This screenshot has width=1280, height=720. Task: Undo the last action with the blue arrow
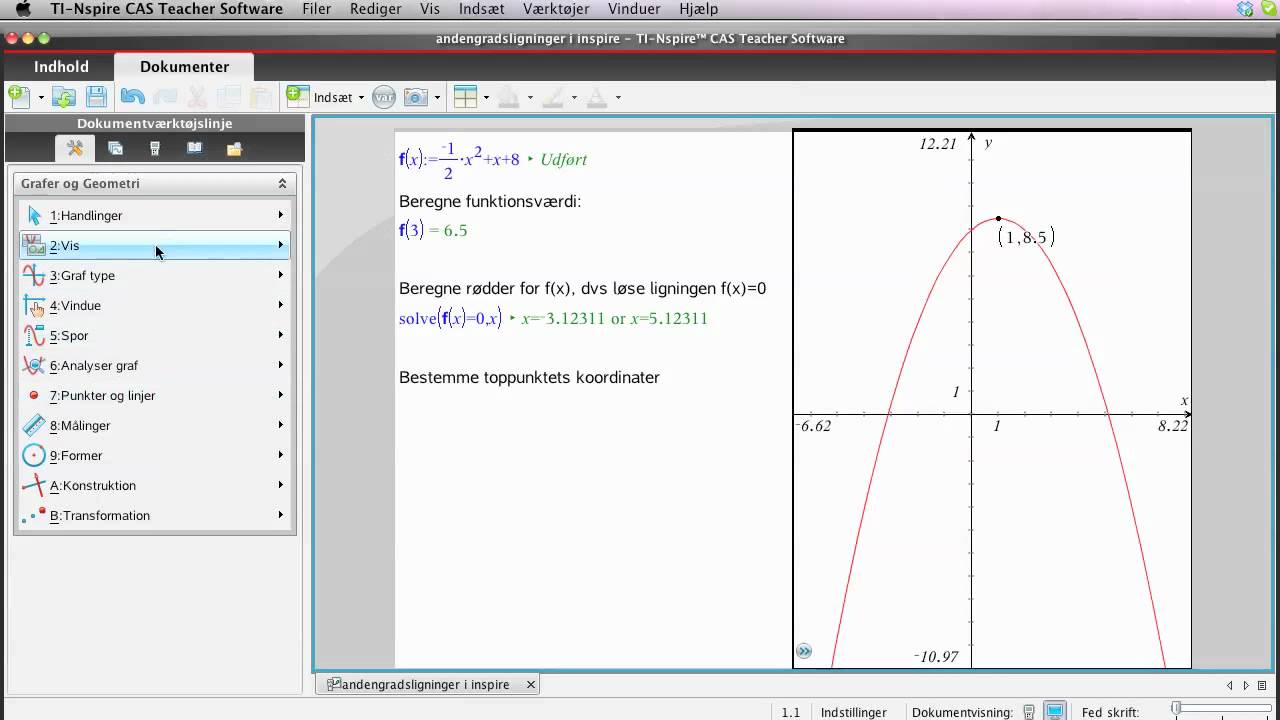click(x=132, y=97)
